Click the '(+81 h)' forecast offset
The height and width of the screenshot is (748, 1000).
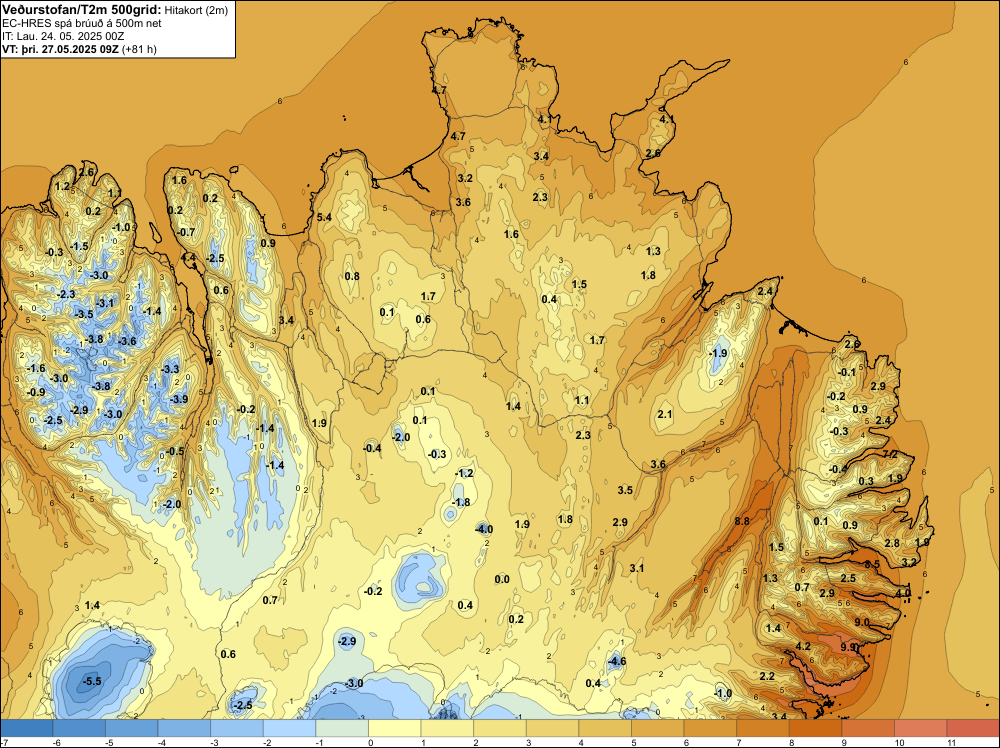click(140, 48)
